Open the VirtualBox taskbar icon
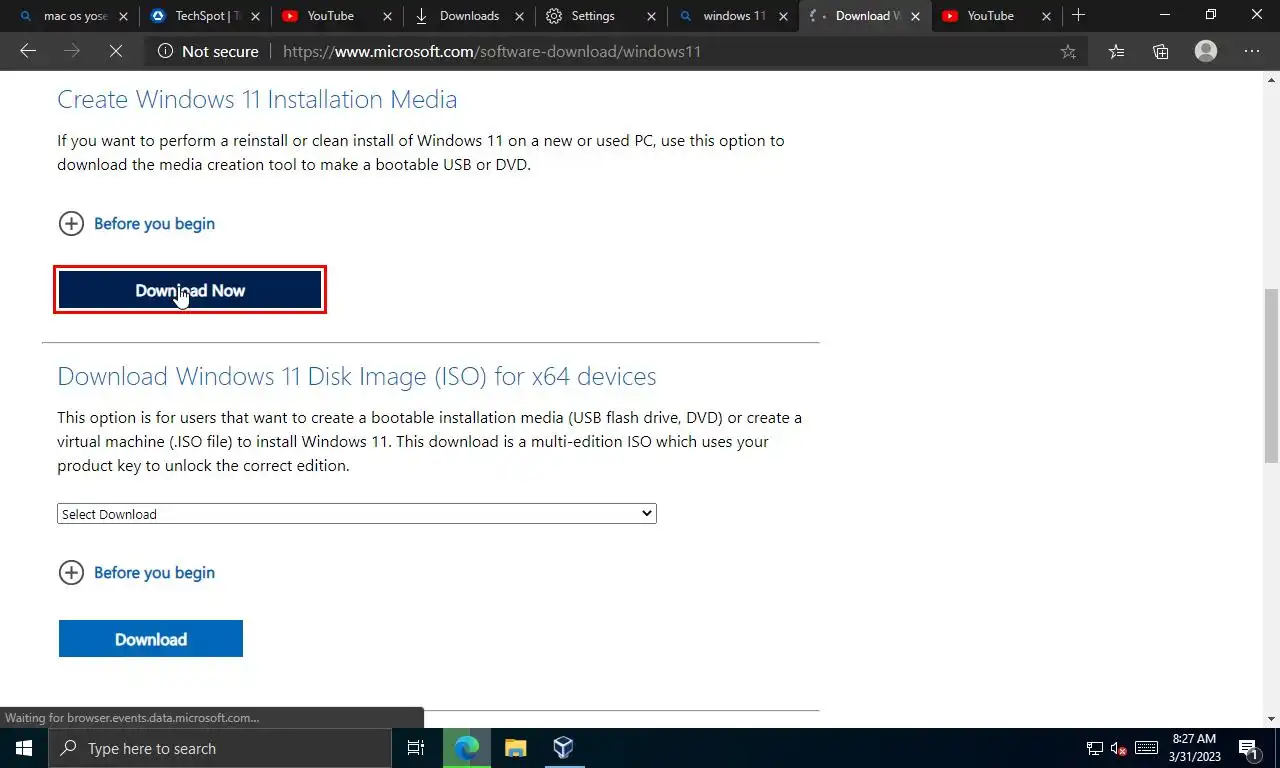The height and width of the screenshot is (768, 1280). pos(563,748)
